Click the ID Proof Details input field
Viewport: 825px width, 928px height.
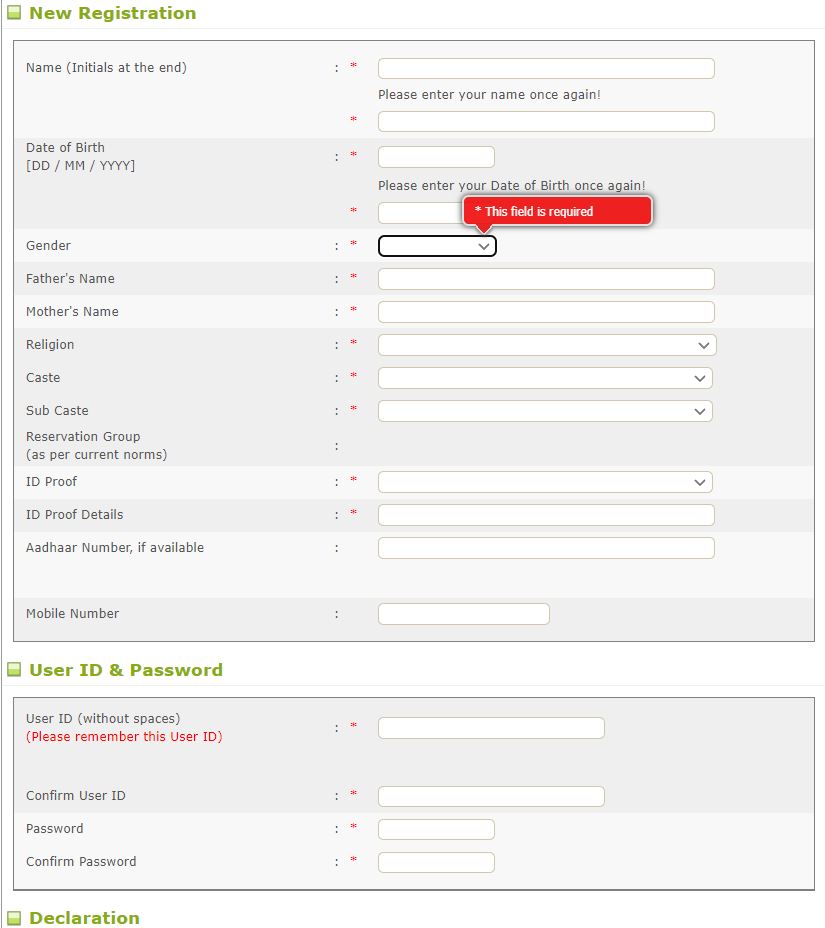545,514
